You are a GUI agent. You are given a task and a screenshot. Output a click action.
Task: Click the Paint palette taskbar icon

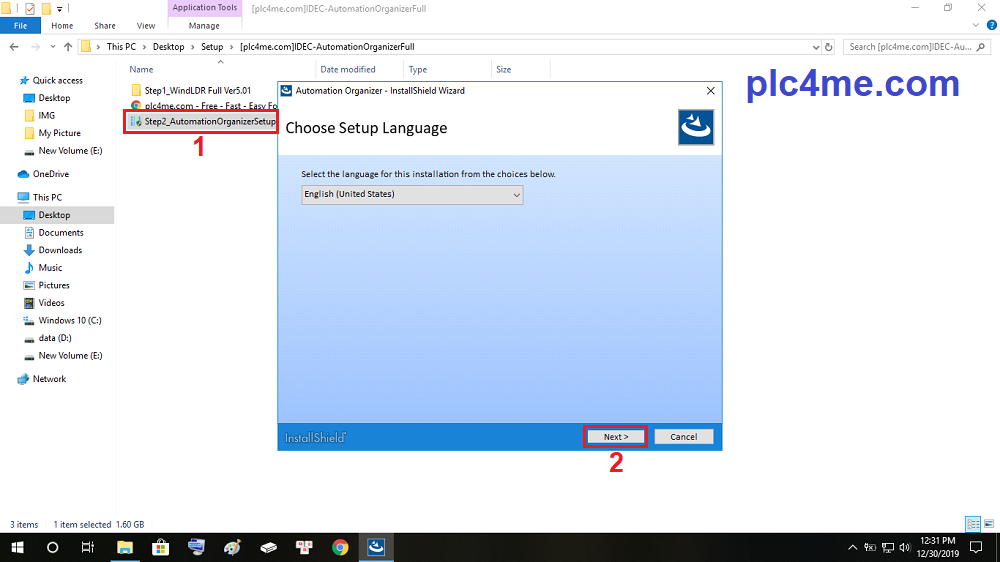coord(232,547)
